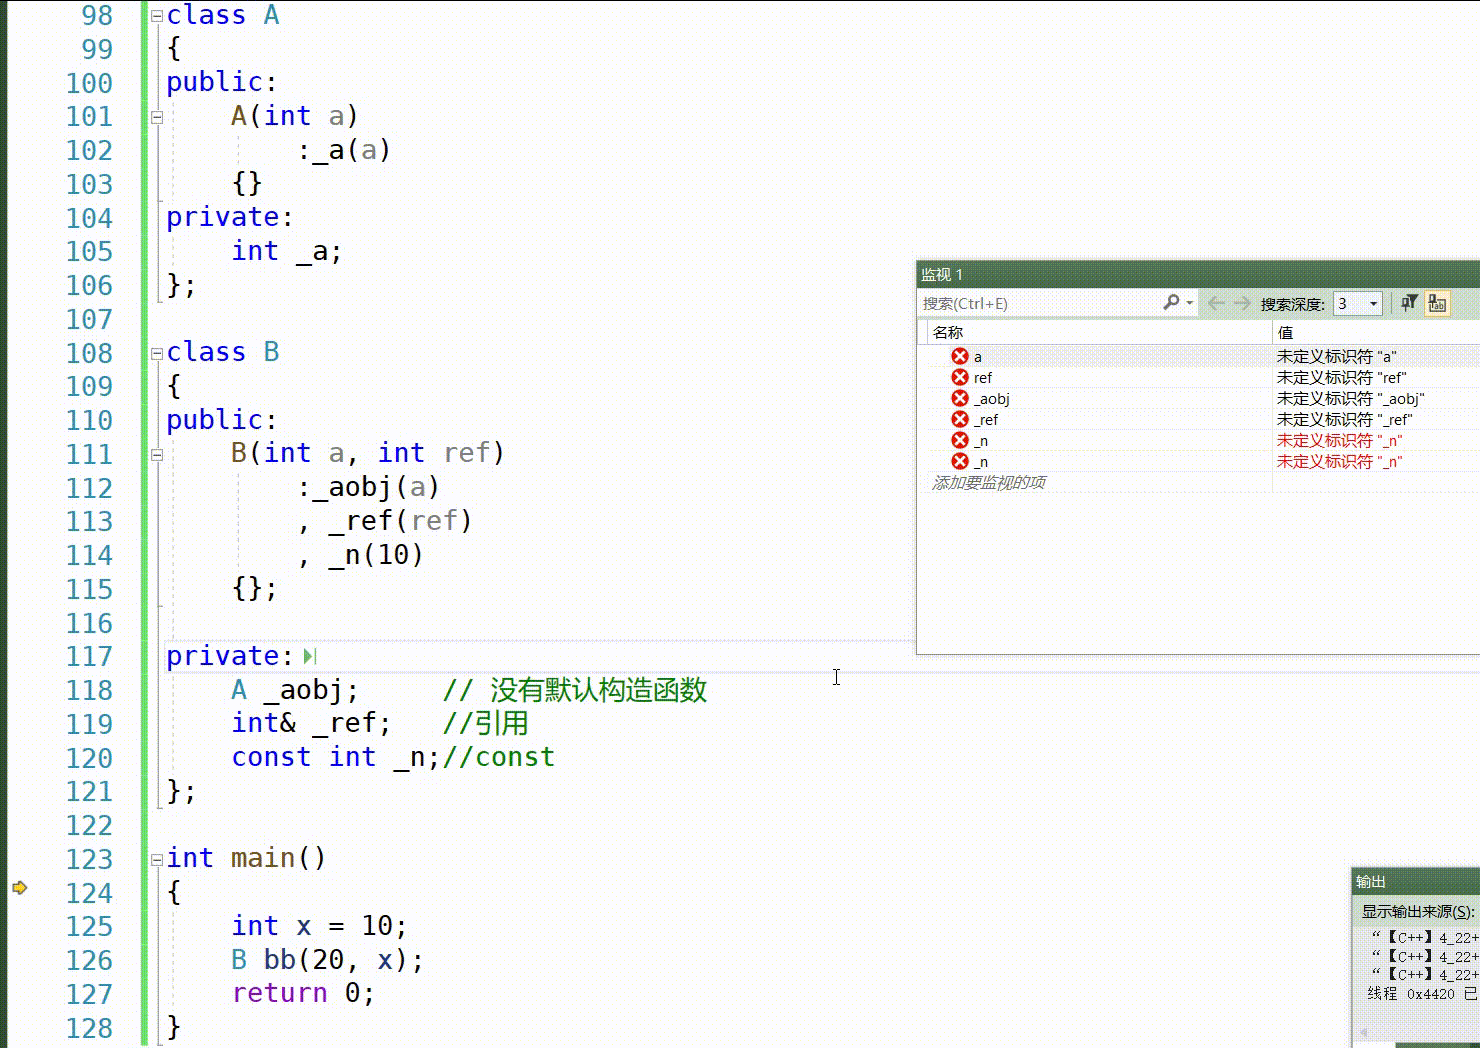1480x1048 pixels.
Task: Collapse the int main() function block
Action: click(x=157, y=859)
